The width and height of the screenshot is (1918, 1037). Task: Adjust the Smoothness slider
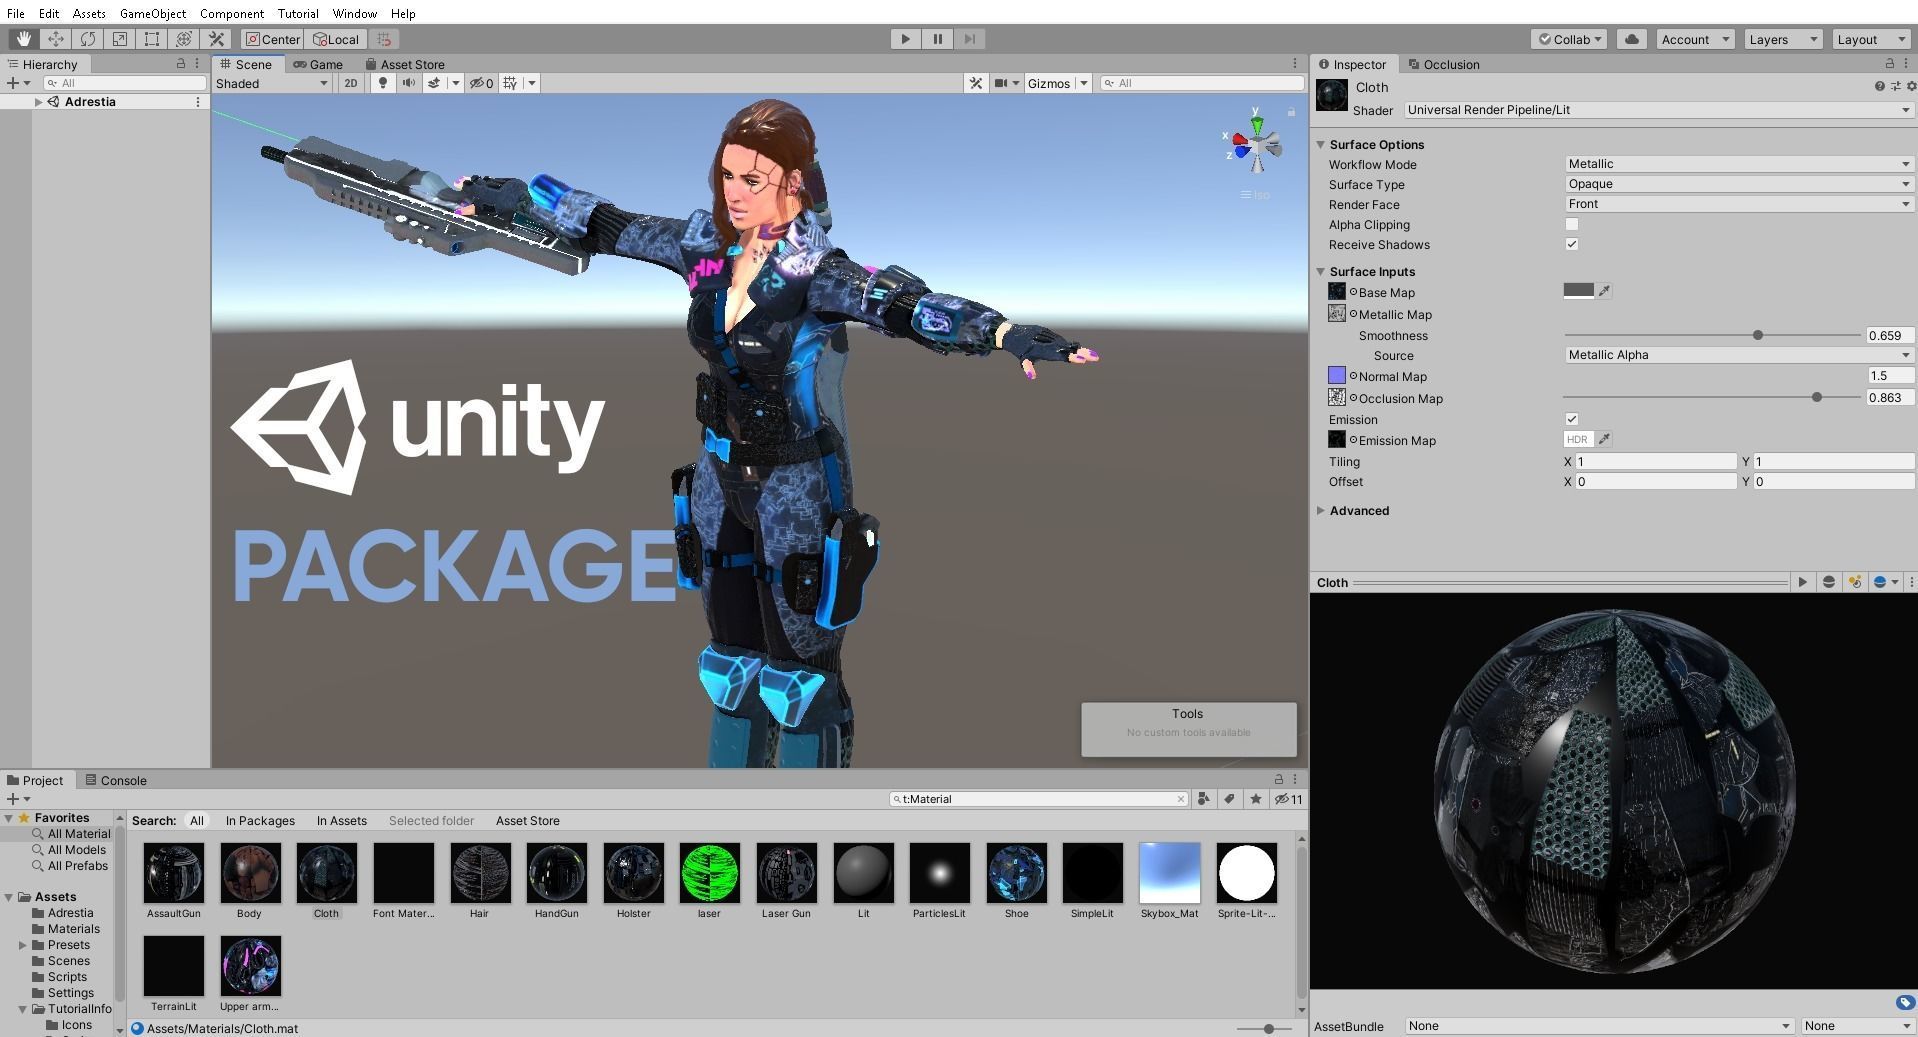pyautogui.click(x=1711, y=335)
